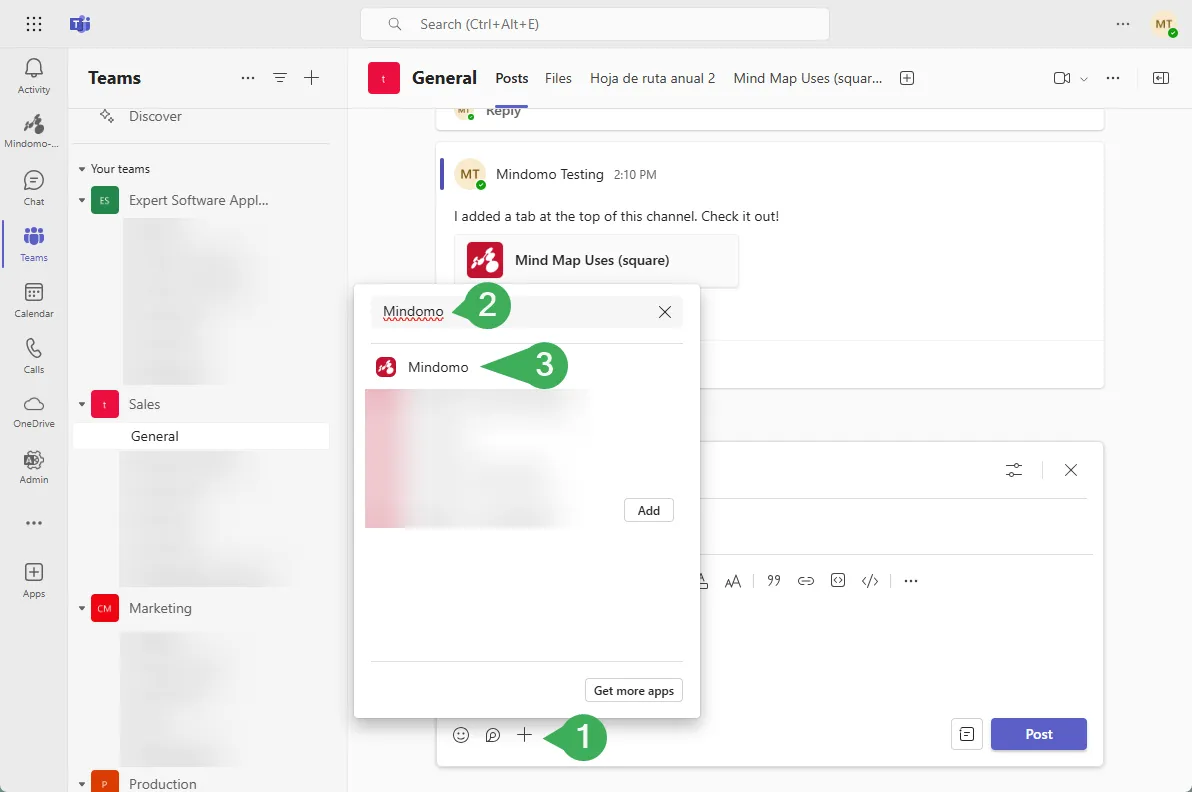
Task: Collapse the Your teams section
Action: click(82, 169)
